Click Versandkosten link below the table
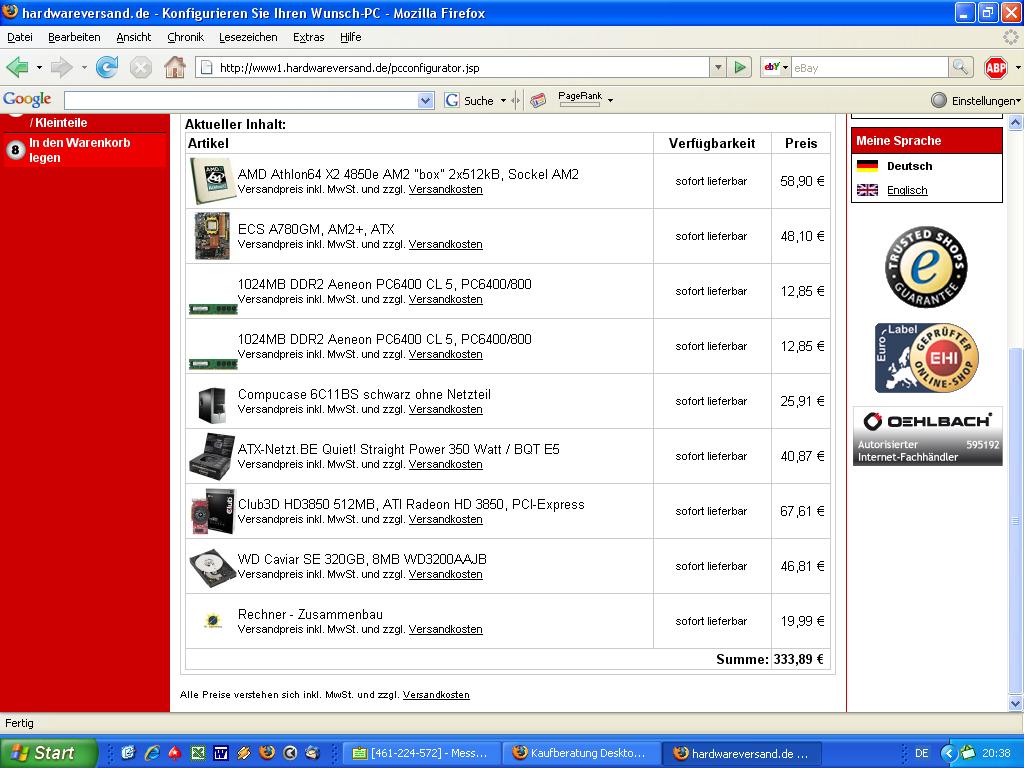 coord(436,695)
